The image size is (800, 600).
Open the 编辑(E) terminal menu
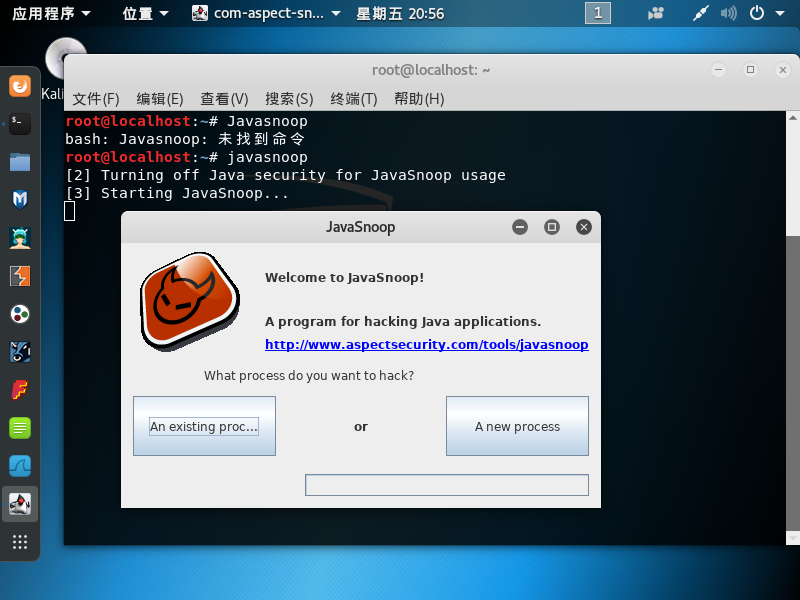point(160,98)
